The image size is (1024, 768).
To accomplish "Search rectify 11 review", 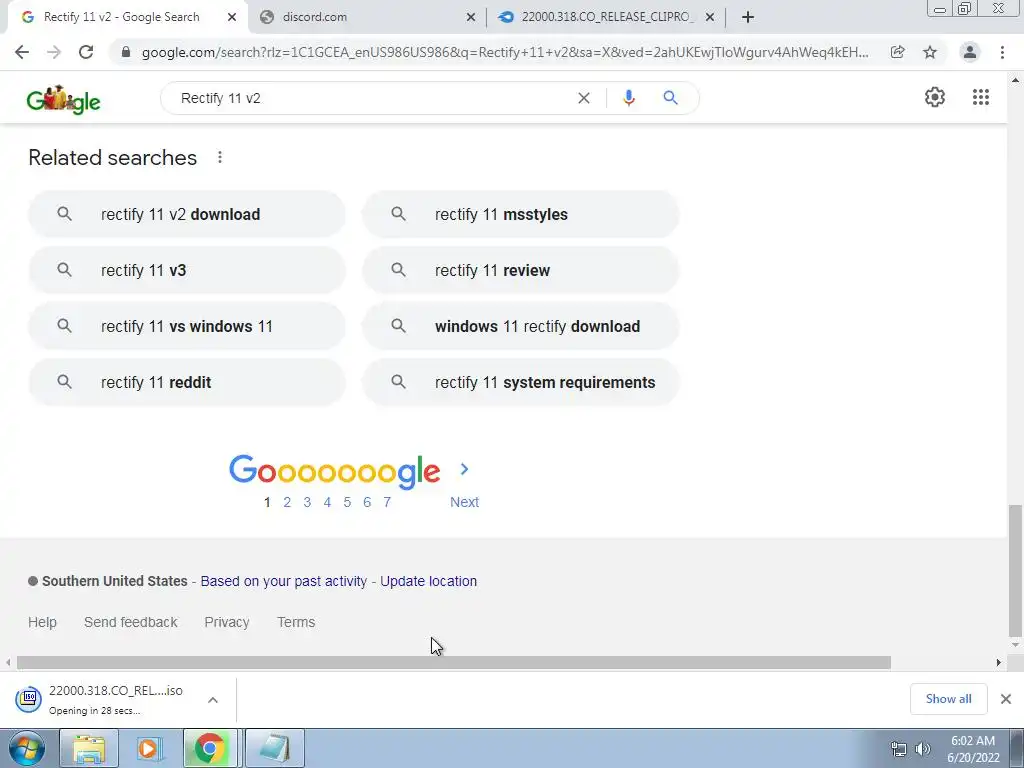I will (521, 270).
